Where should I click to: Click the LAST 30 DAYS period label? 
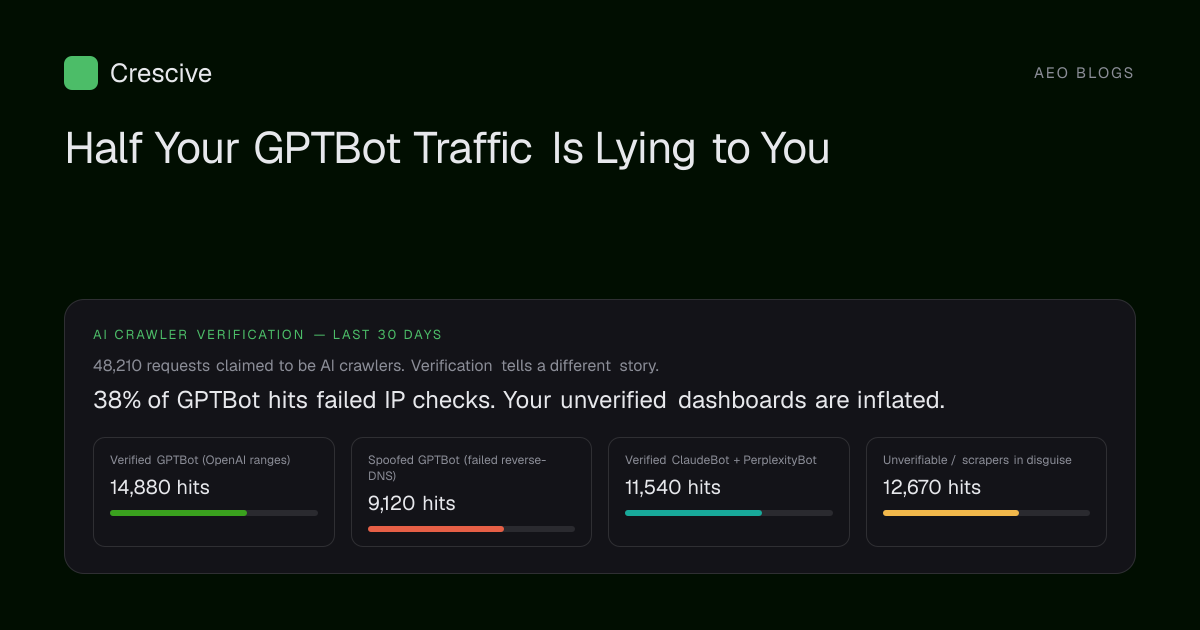(x=388, y=335)
